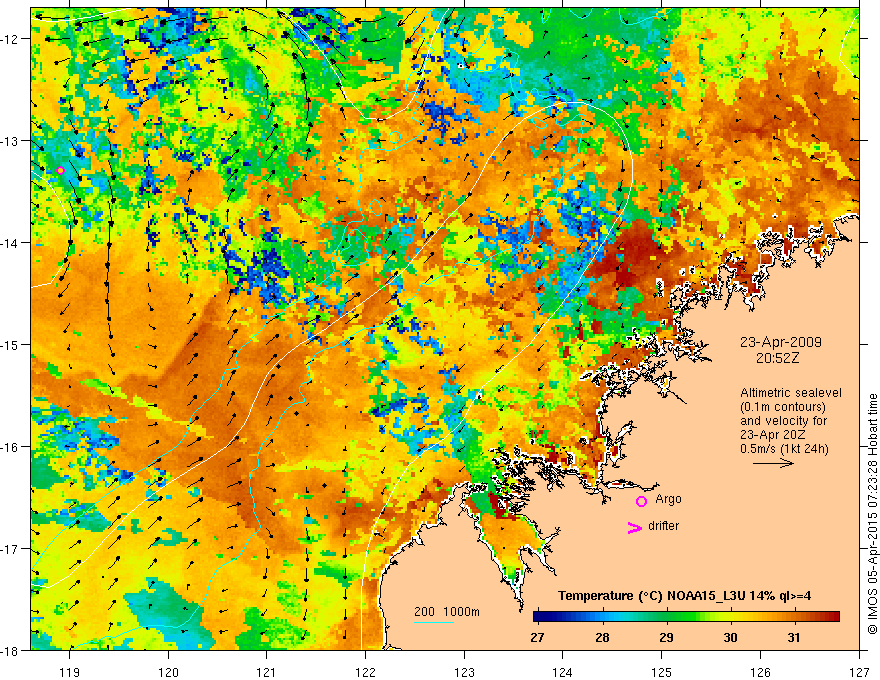Click the Altimetric sealevel caption
Image resolution: width=880 pixels, height=680 pixels.
click(791, 393)
